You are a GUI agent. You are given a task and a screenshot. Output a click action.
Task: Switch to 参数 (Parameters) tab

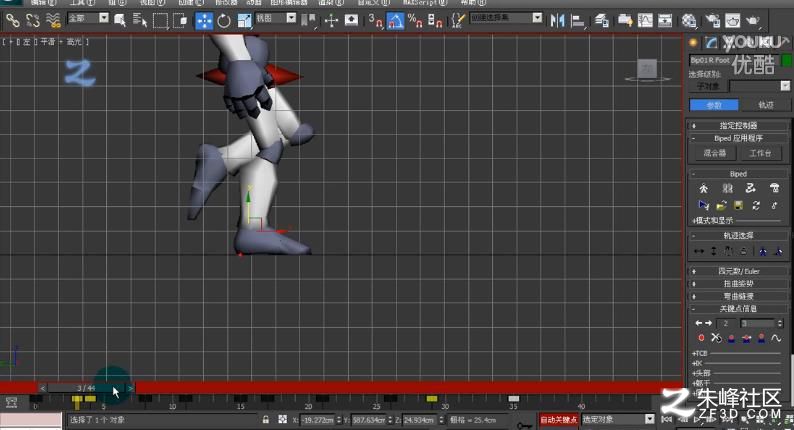click(x=714, y=105)
